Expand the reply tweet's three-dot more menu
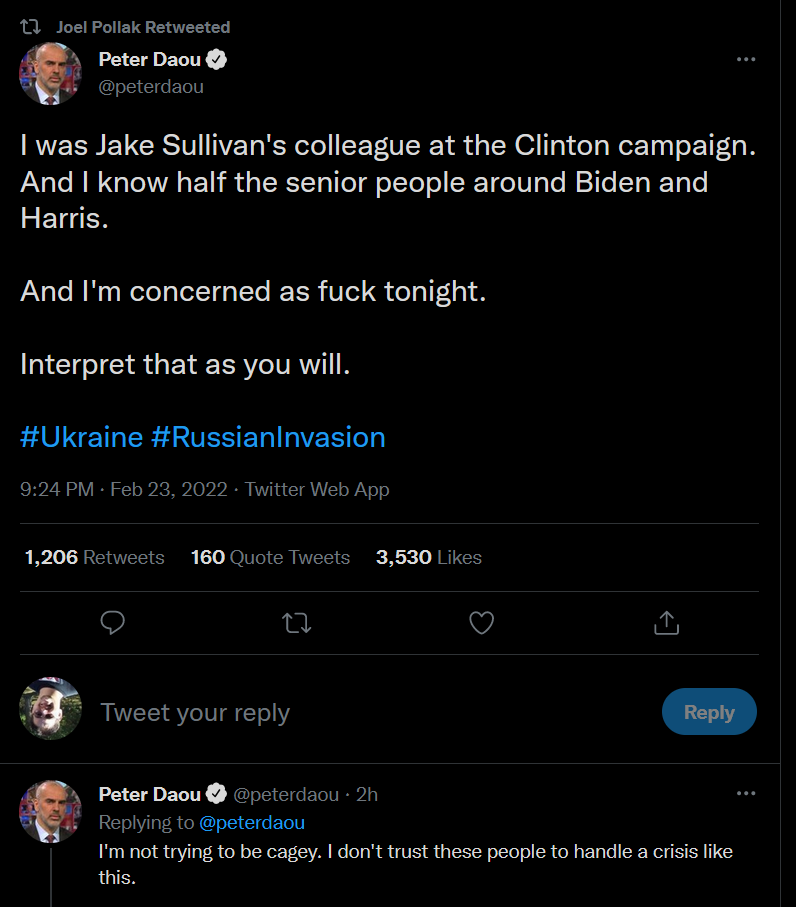 click(x=746, y=794)
